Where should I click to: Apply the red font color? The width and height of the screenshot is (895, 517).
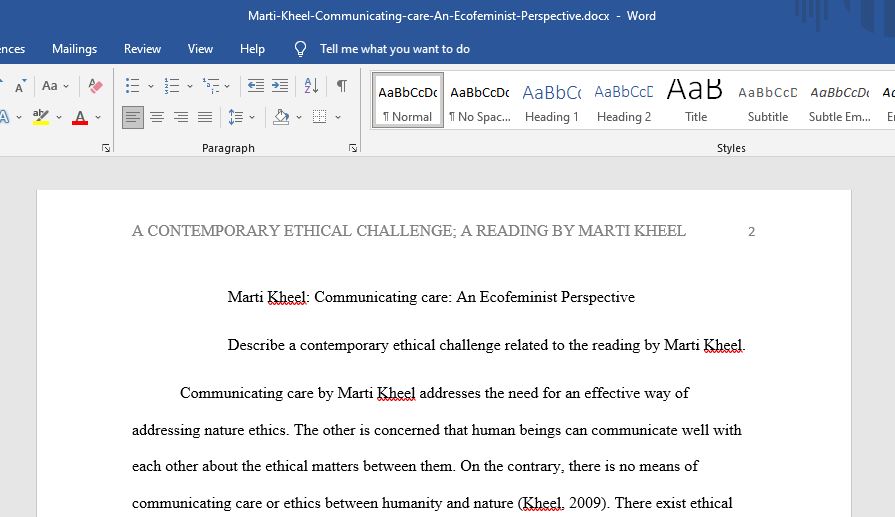pos(80,118)
